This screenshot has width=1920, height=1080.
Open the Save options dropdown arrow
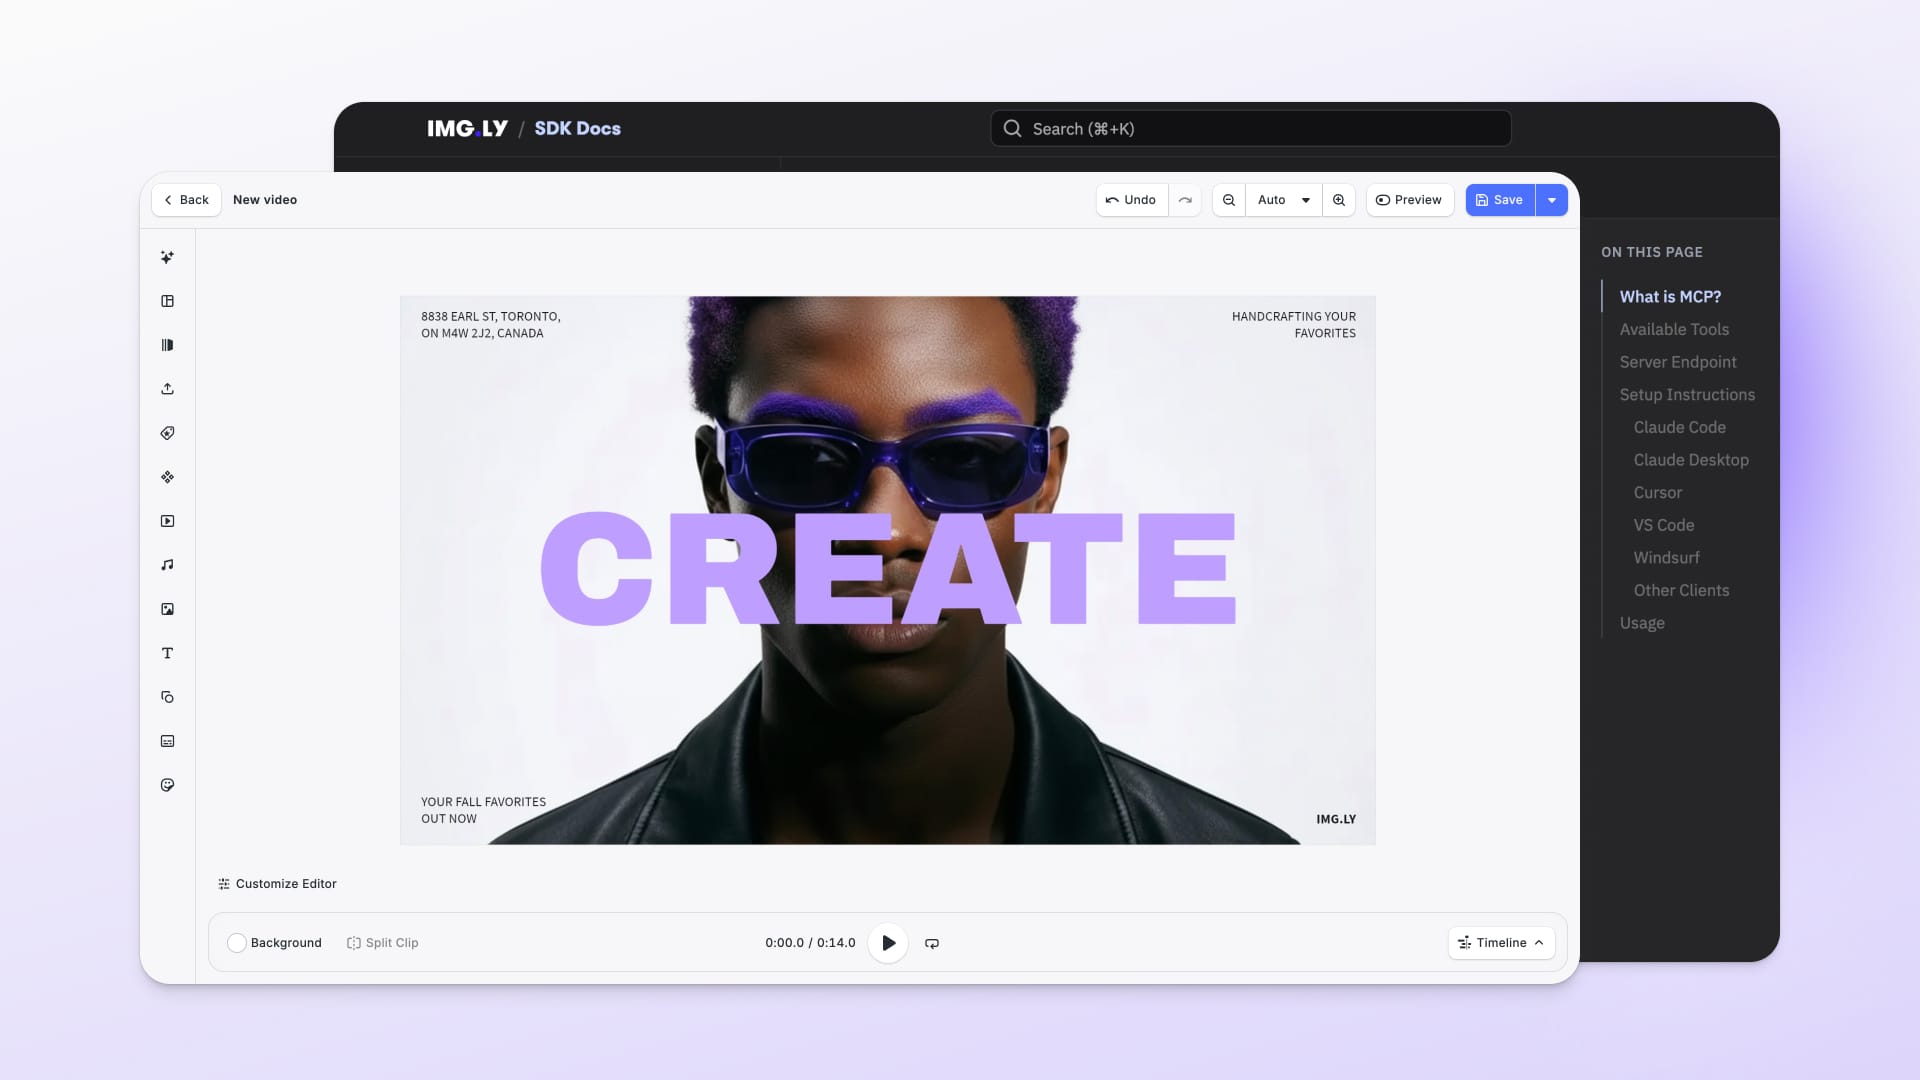[x=1551, y=200]
